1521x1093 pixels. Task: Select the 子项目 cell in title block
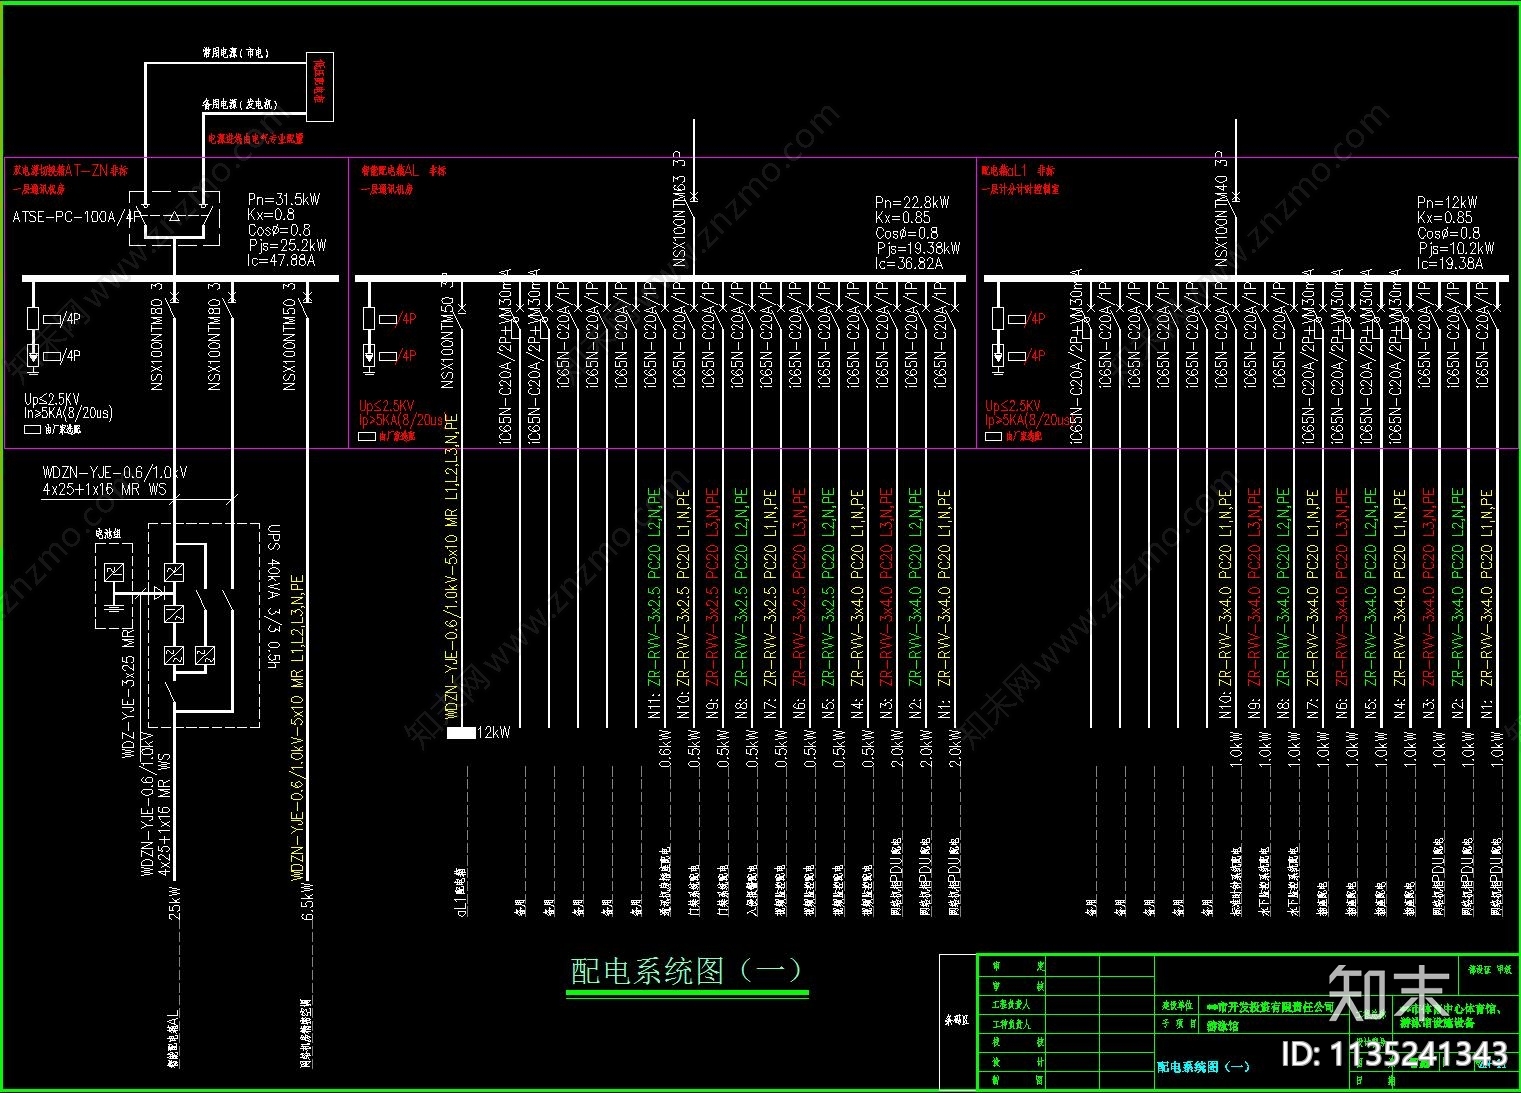tap(1177, 1025)
